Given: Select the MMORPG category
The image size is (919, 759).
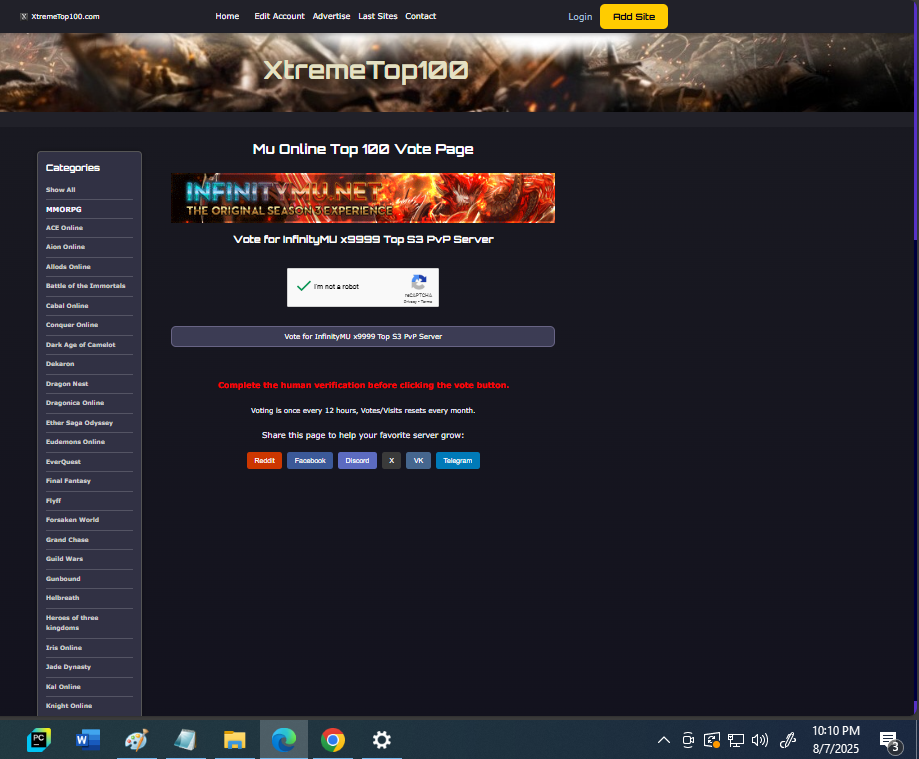Looking at the screenshot, I should 63,209.
